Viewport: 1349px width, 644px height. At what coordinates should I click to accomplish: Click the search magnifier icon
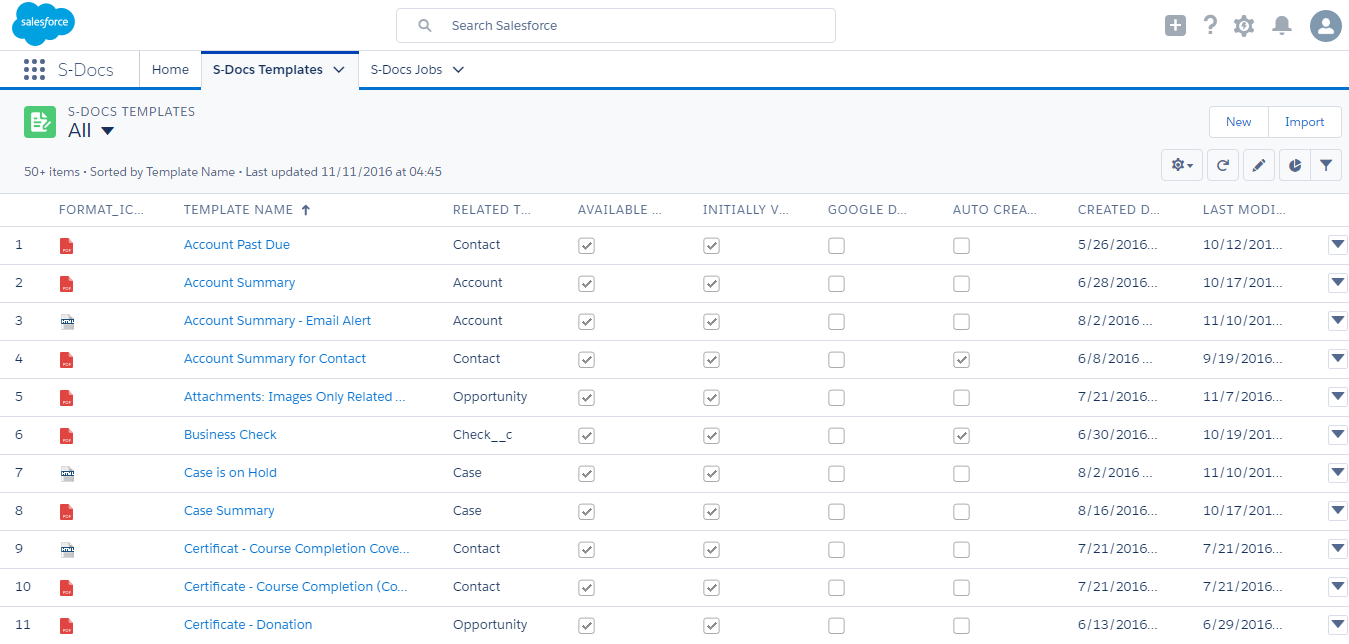click(425, 26)
